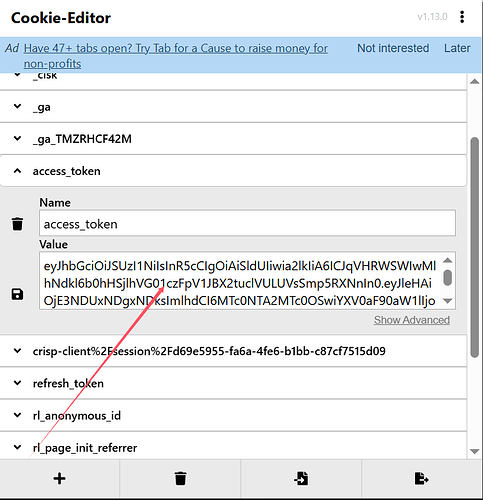Click the Export cookies icon

coord(422,479)
